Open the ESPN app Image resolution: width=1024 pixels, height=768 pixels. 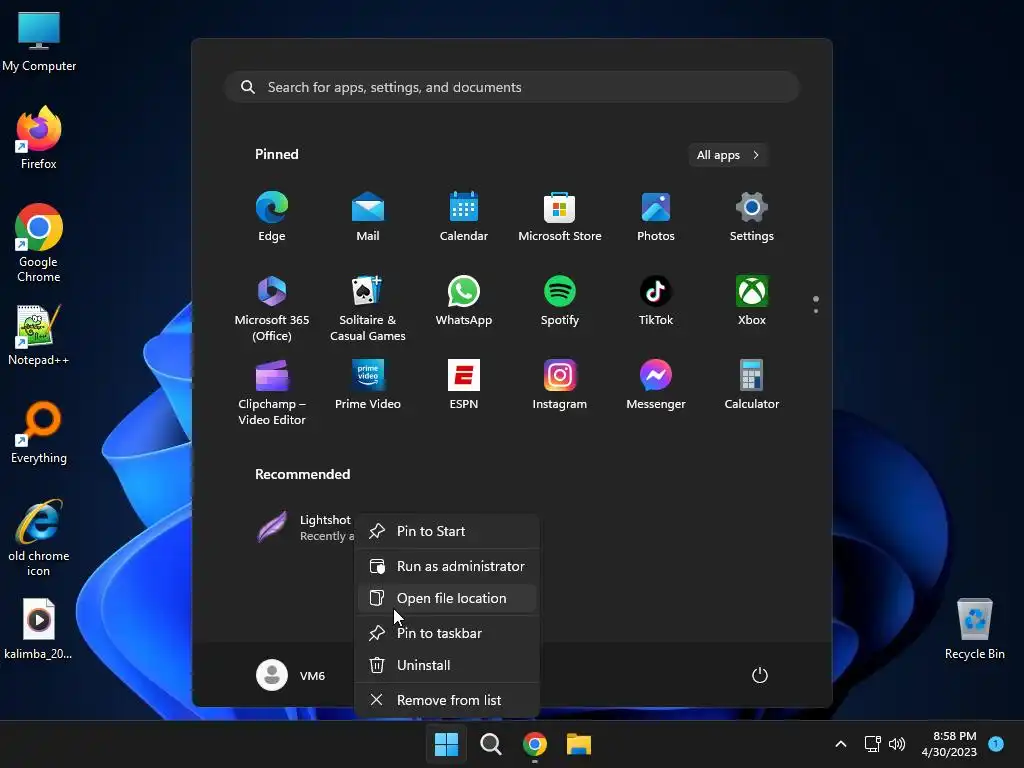click(x=464, y=385)
